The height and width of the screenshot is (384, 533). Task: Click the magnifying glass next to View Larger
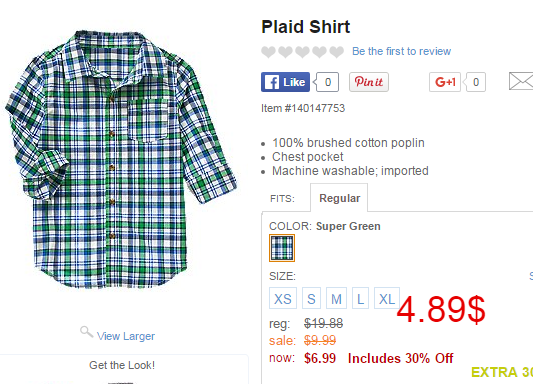click(86, 332)
